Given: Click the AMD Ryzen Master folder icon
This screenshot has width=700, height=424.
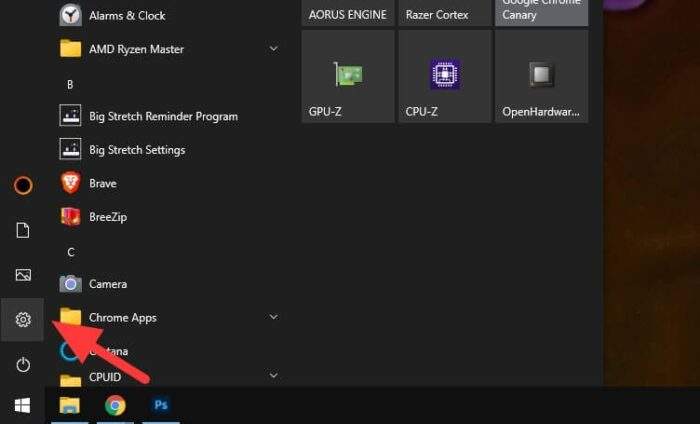Looking at the screenshot, I should click(70, 49).
